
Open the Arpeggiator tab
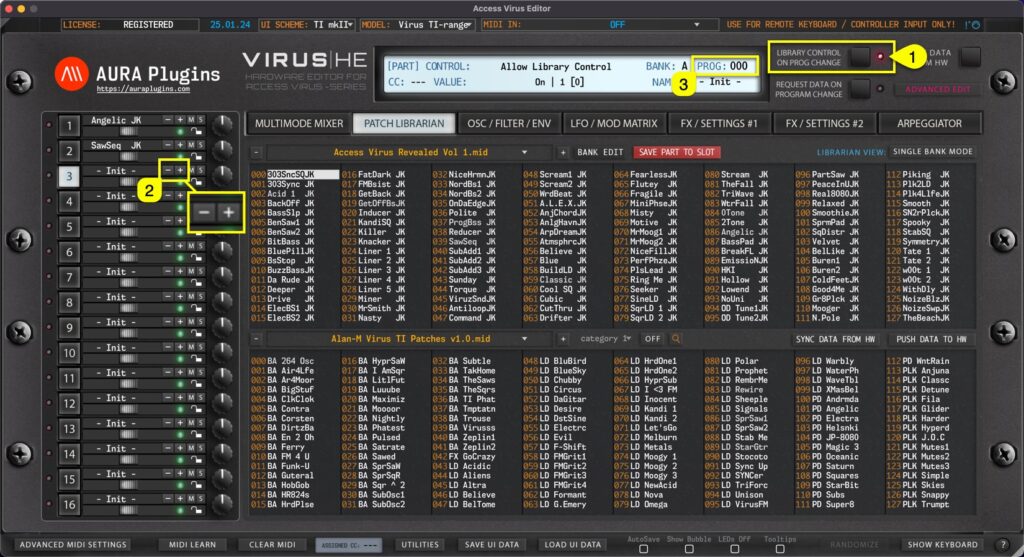point(929,123)
